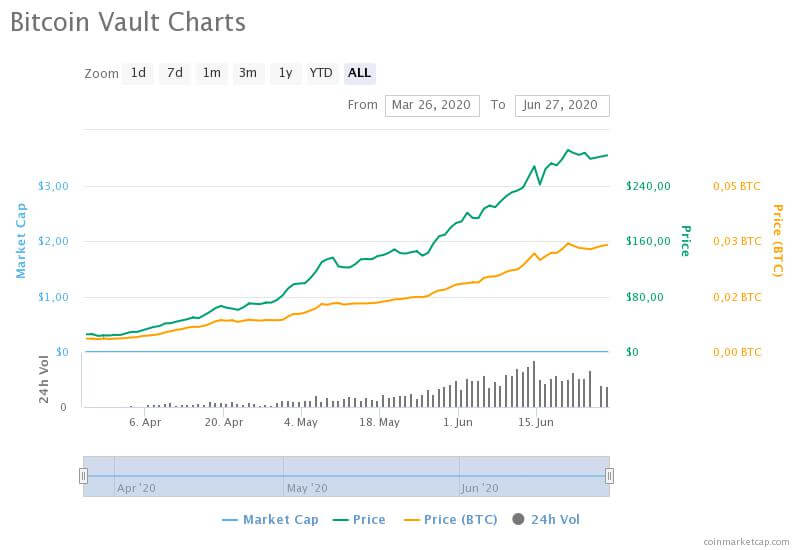Set zoom range to 3m
800x550 pixels.
click(248, 73)
